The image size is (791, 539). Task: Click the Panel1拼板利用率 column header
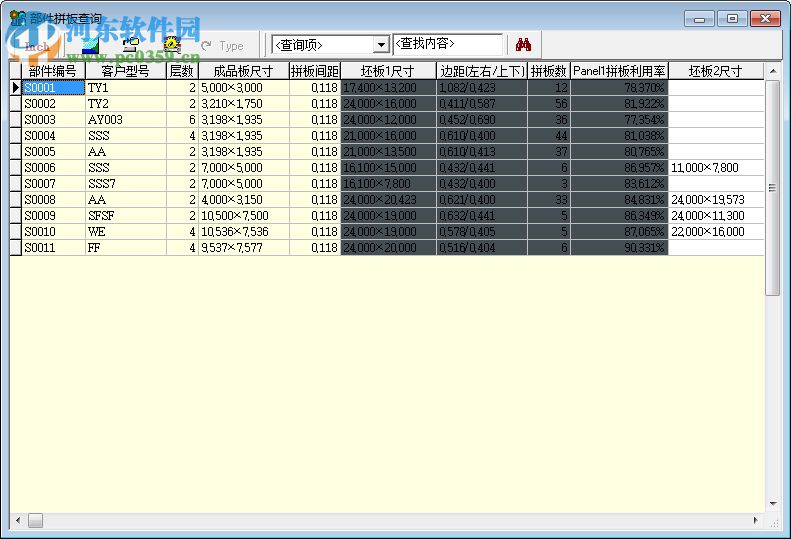click(x=619, y=71)
